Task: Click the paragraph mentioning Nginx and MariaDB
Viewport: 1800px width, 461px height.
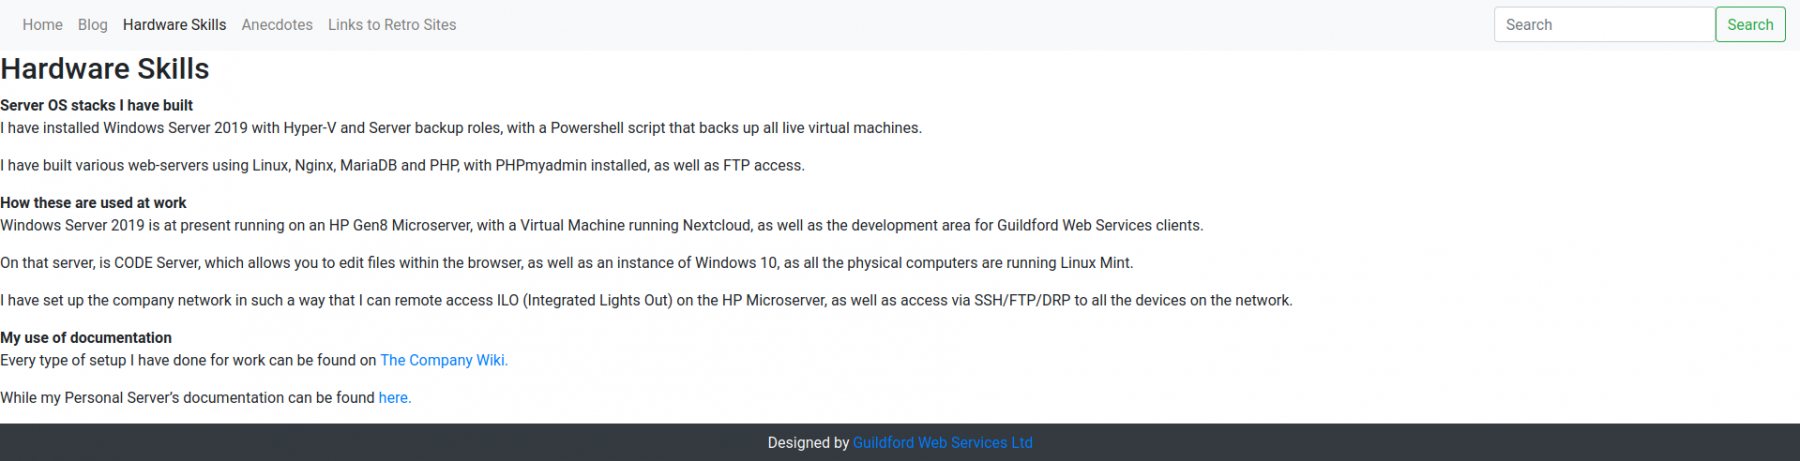Action: (402, 166)
